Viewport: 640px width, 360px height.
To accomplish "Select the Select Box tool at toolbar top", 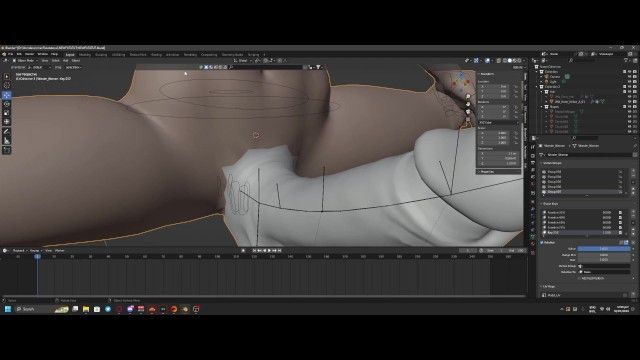I will click(x=7, y=76).
